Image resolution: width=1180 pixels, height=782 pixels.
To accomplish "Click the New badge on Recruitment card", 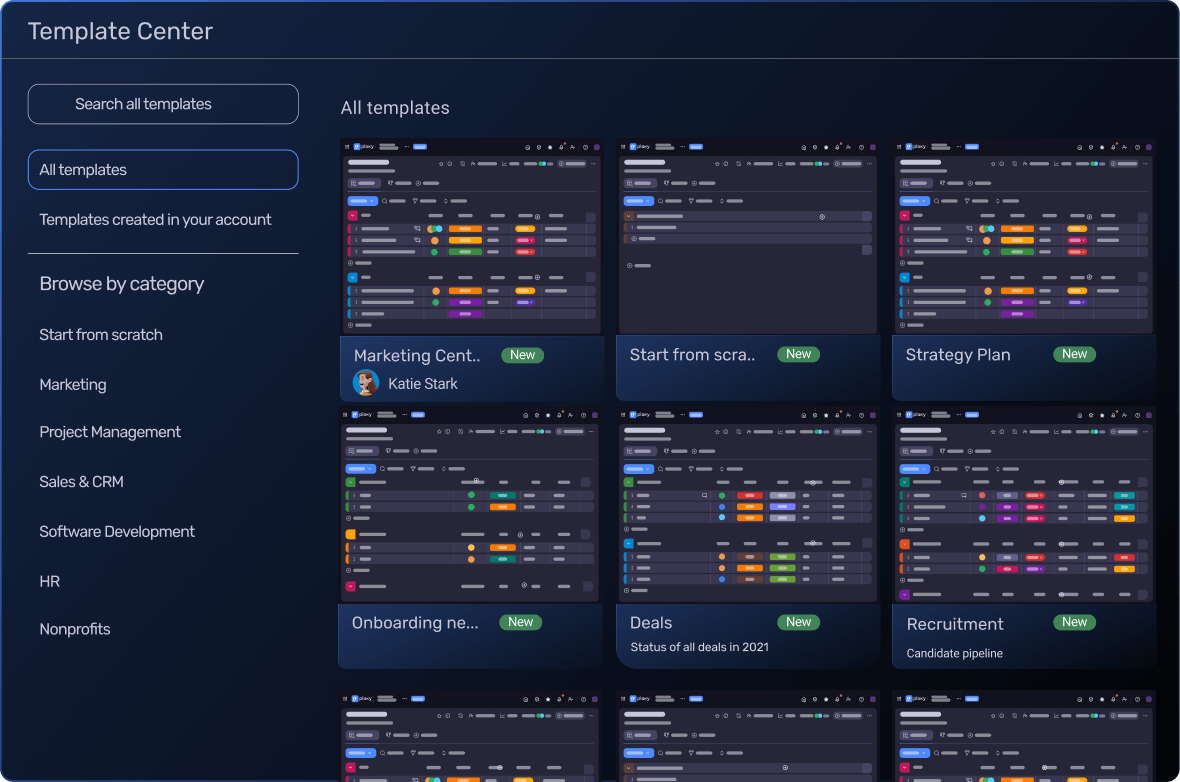I will (x=1074, y=622).
